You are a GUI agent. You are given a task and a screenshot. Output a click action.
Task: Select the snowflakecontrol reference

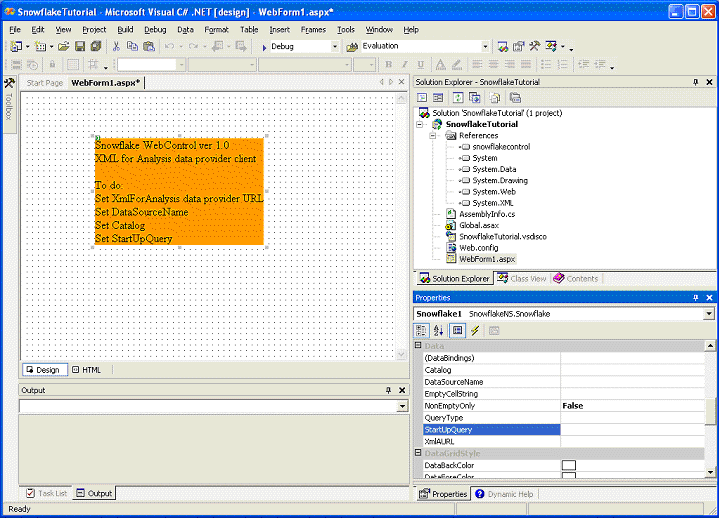(x=501, y=147)
